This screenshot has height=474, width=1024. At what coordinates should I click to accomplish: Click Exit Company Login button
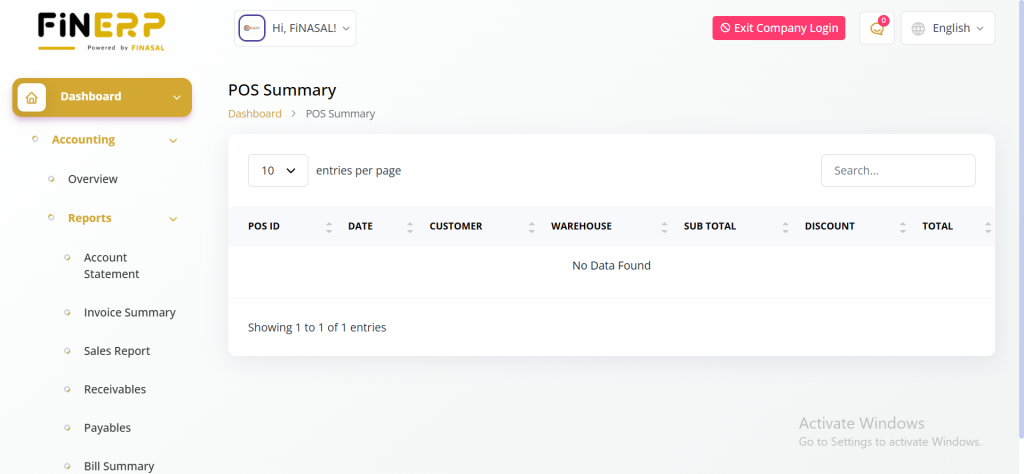click(778, 28)
